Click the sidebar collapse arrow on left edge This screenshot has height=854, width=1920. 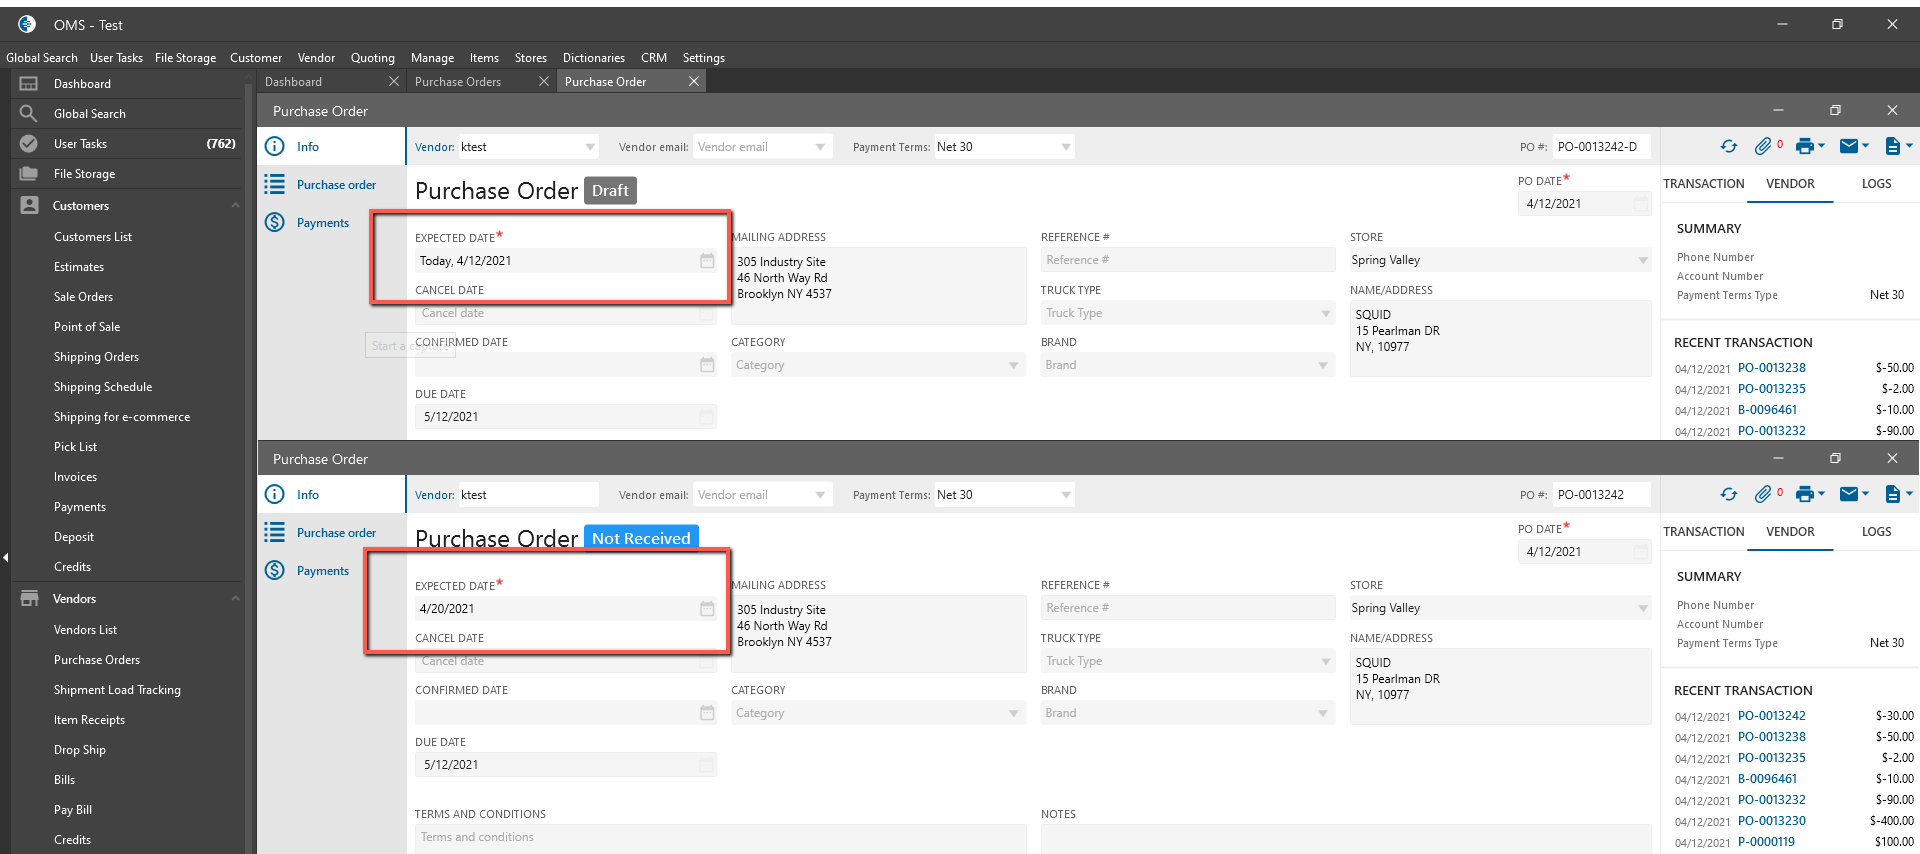pyautogui.click(x=5, y=557)
